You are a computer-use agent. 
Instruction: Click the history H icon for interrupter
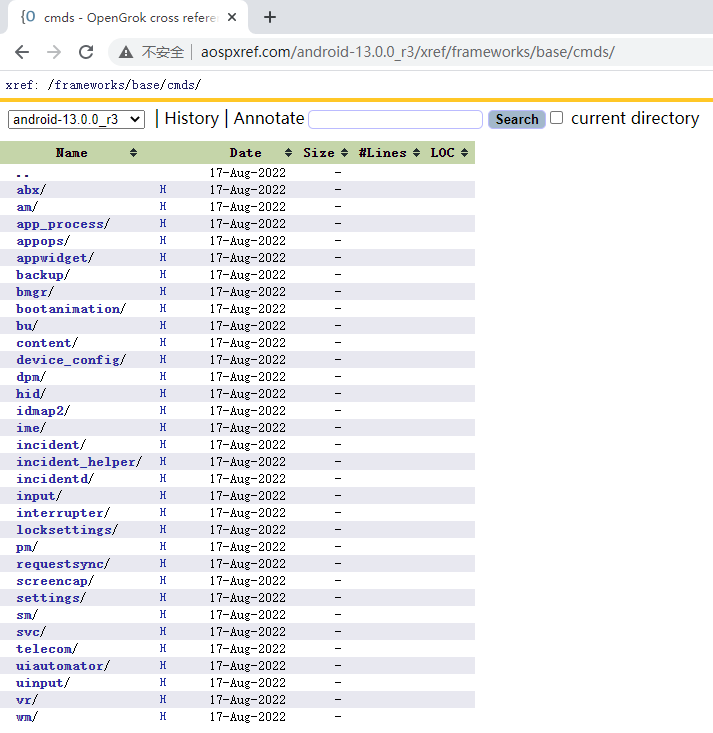[163, 512]
